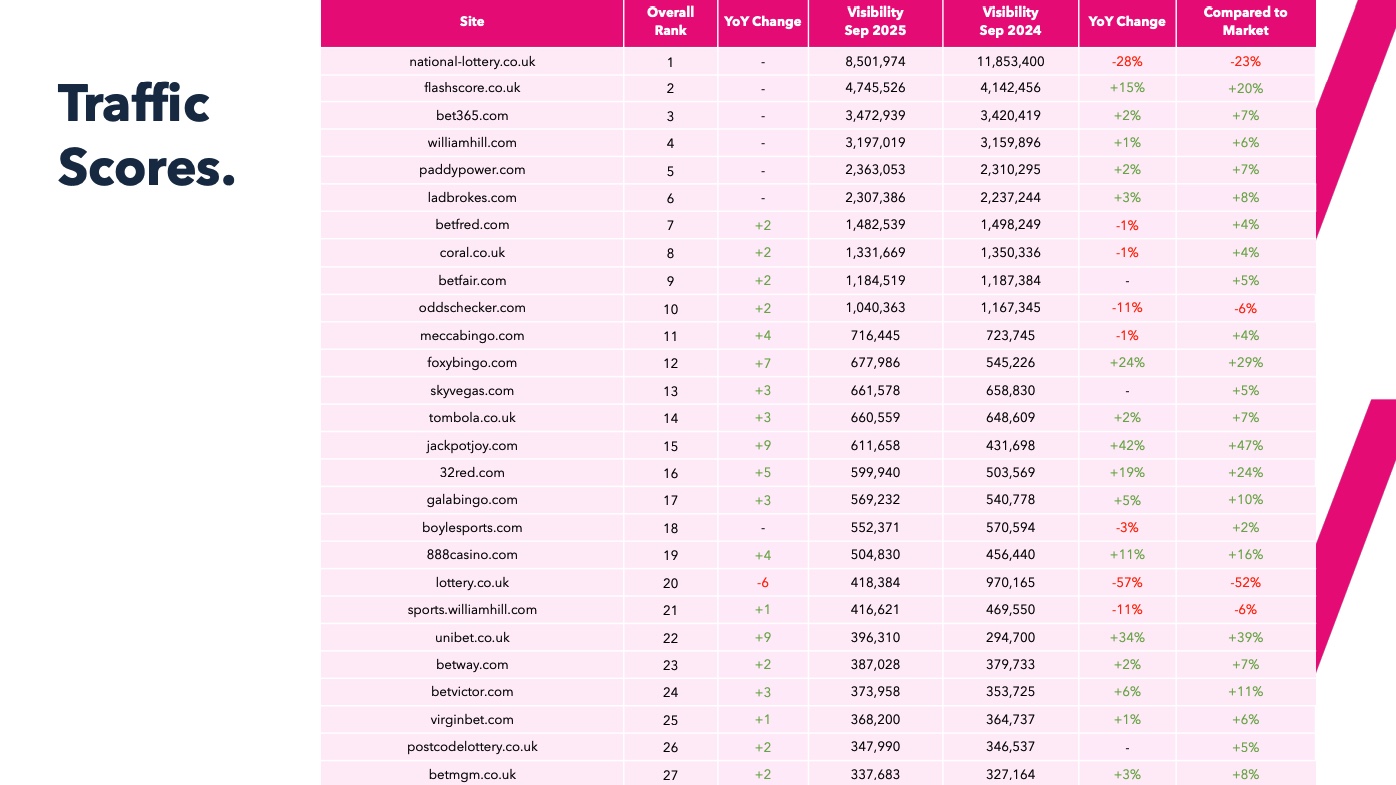Select the postcodelottery.co.uk site name
Screen dimensions: 1396x785
[x=472, y=747]
